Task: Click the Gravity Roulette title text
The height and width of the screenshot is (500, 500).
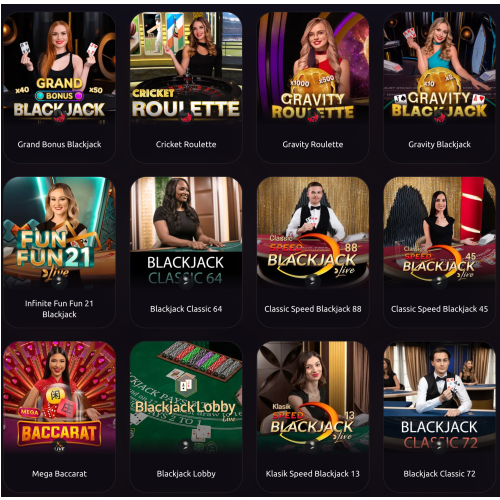Action: (313, 144)
